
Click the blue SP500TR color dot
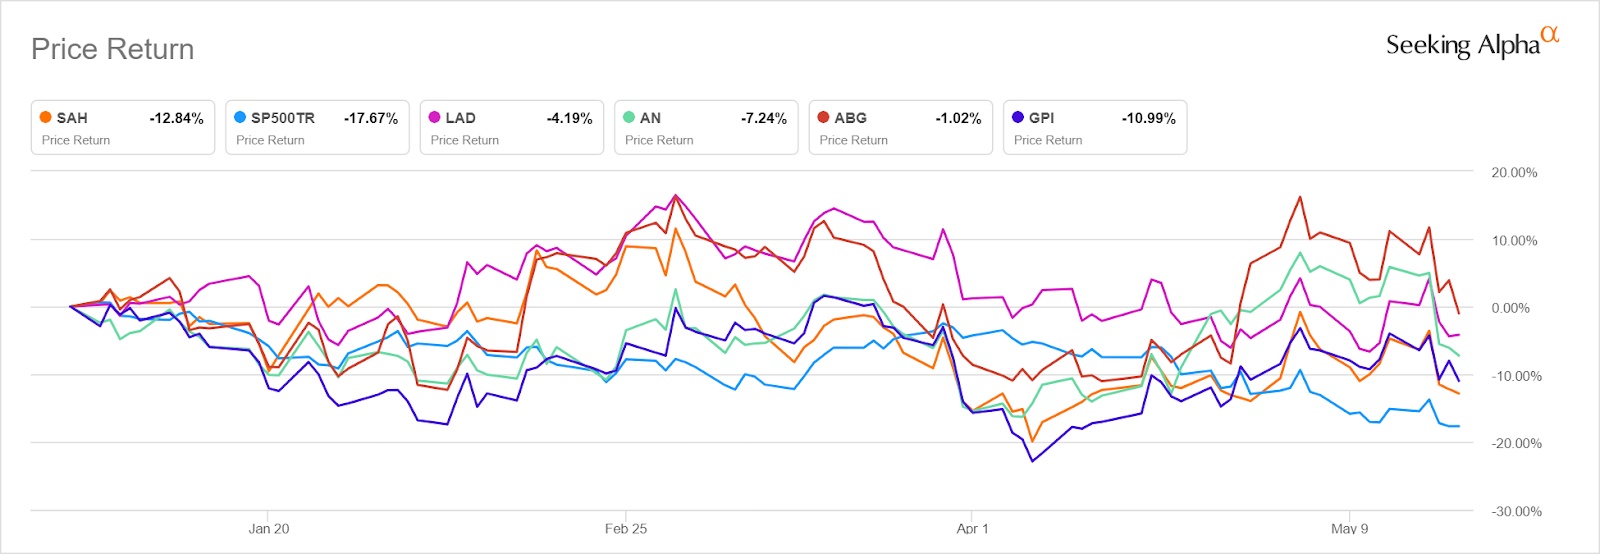coord(240,117)
